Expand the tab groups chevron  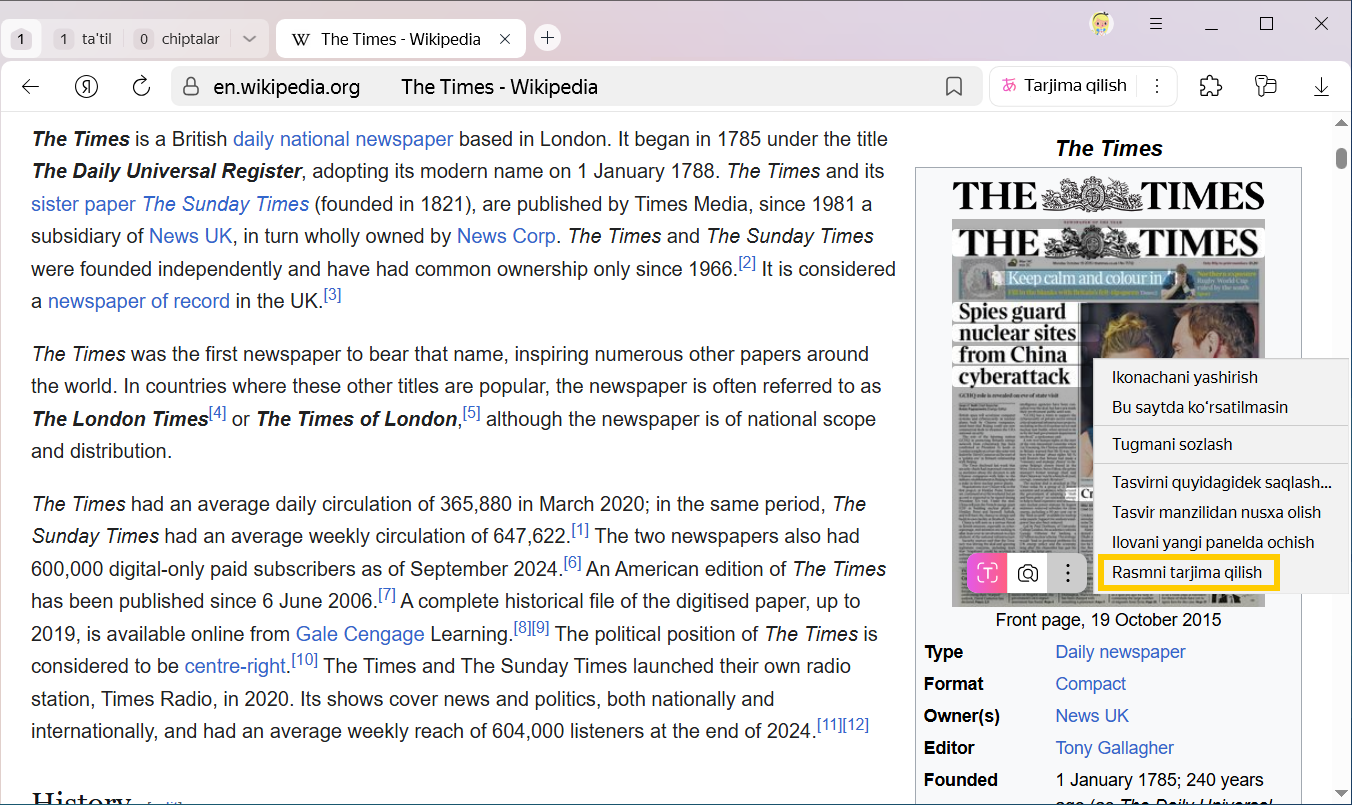250,39
